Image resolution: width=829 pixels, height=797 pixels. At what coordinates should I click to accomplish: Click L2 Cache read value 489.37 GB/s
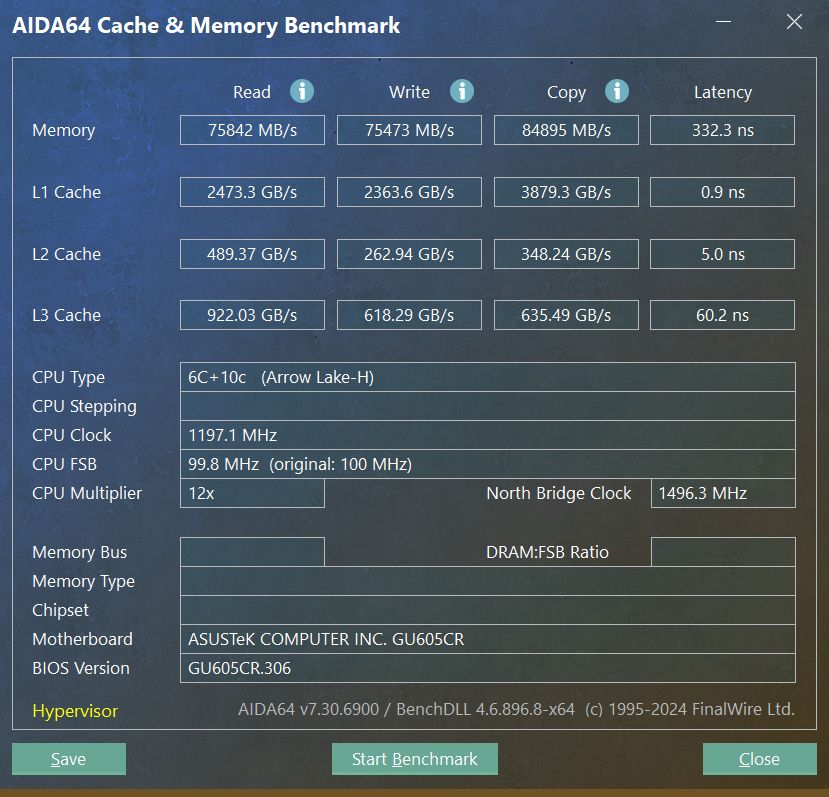pyautogui.click(x=252, y=254)
